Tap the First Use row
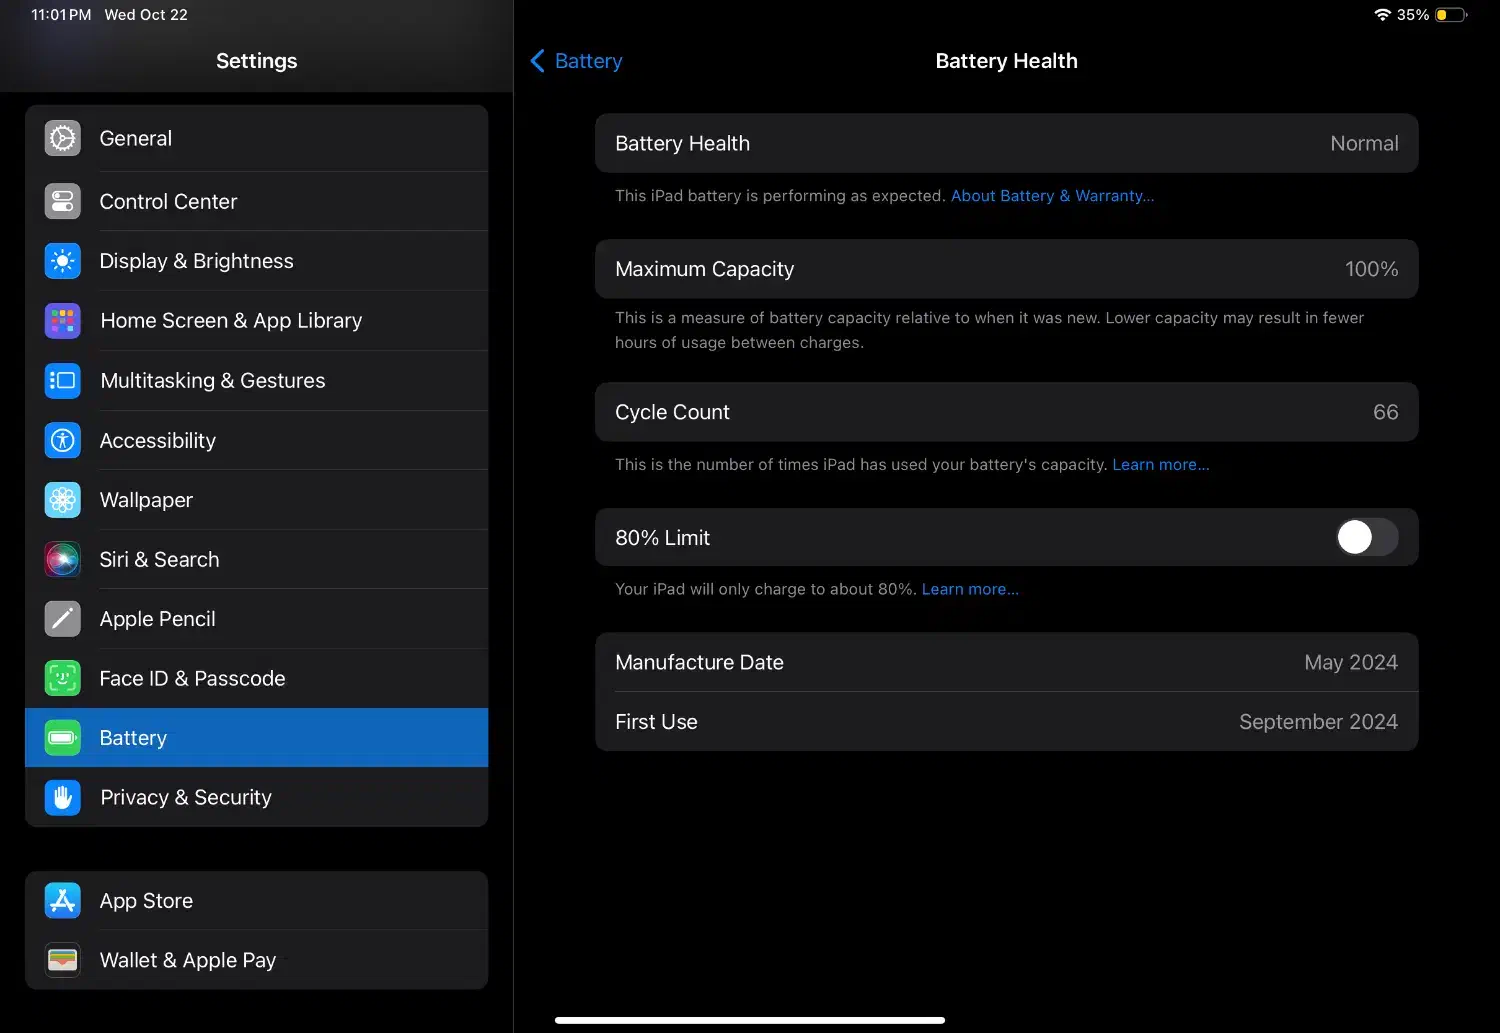Viewport: 1500px width, 1033px height. [x=1007, y=722]
